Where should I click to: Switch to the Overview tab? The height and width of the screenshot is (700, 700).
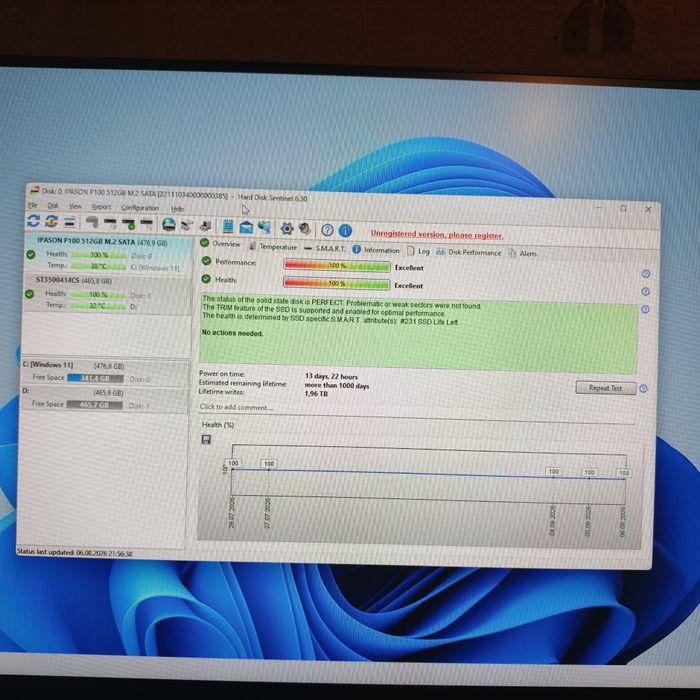[221, 244]
